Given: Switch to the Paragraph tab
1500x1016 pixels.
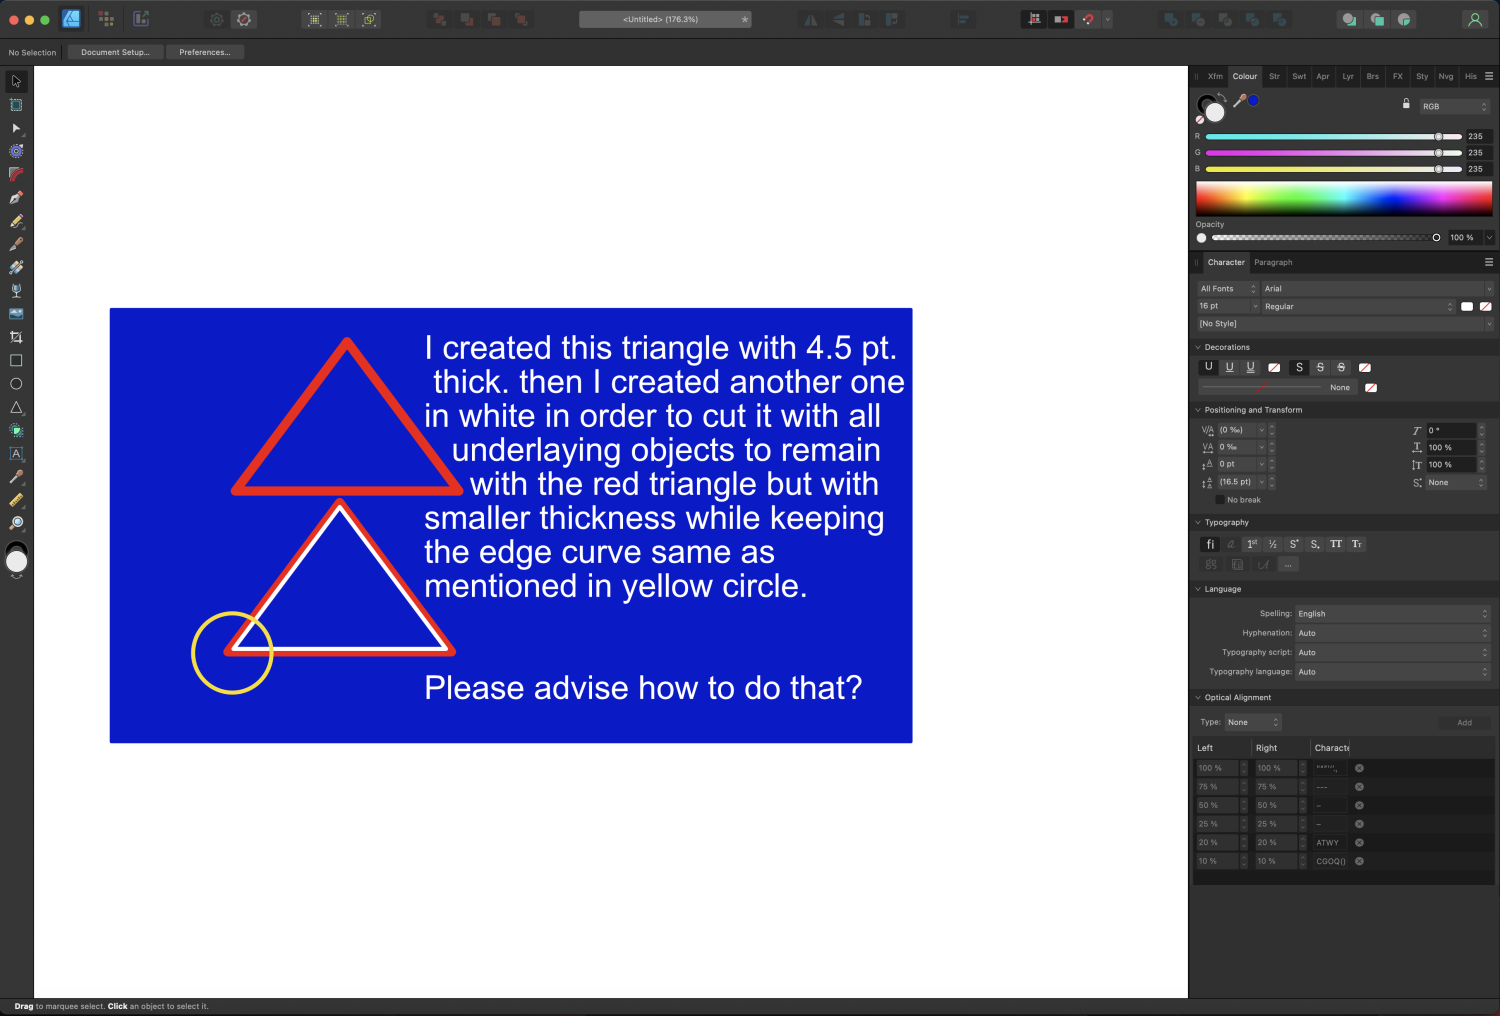Looking at the screenshot, I should click(x=1273, y=262).
